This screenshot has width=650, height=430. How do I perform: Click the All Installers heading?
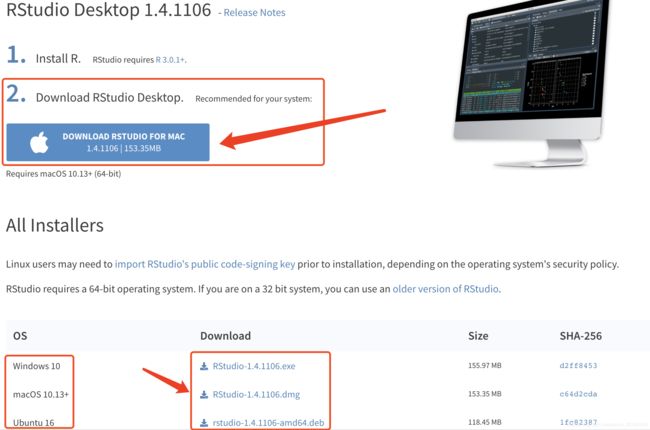click(55, 226)
